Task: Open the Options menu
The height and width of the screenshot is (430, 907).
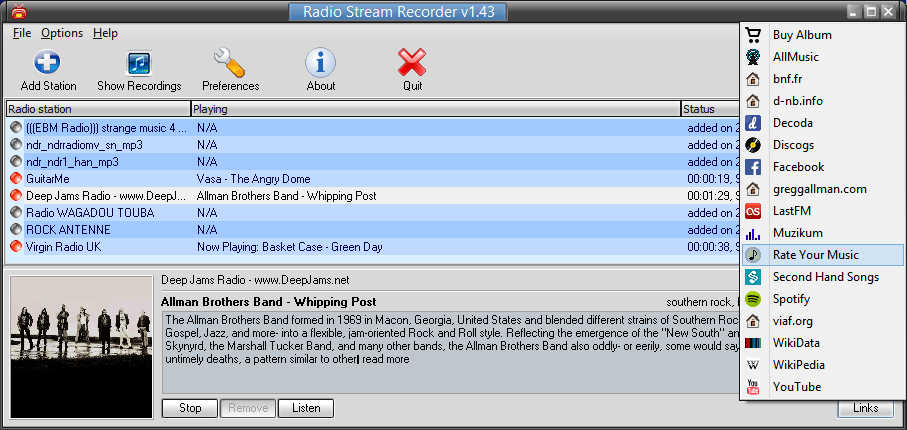Action: point(62,33)
